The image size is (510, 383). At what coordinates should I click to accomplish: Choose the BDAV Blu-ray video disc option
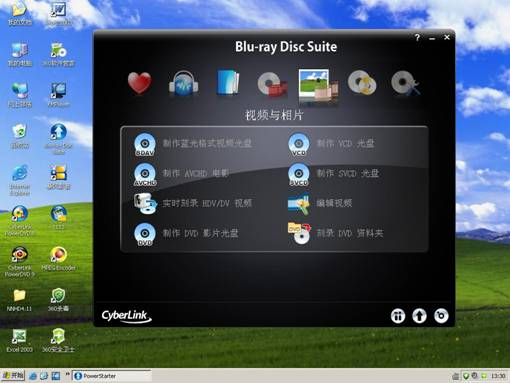click(193, 144)
